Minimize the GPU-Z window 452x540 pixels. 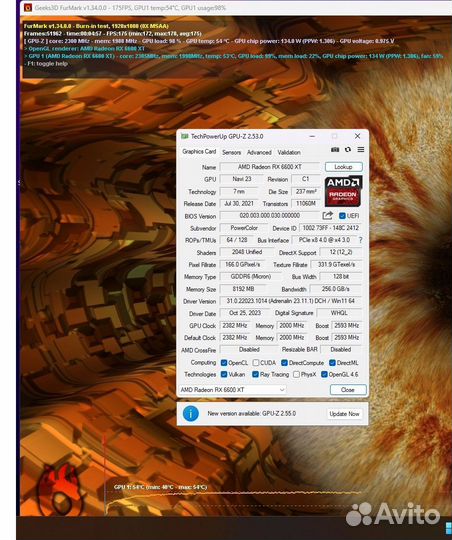[x=312, y=136]
